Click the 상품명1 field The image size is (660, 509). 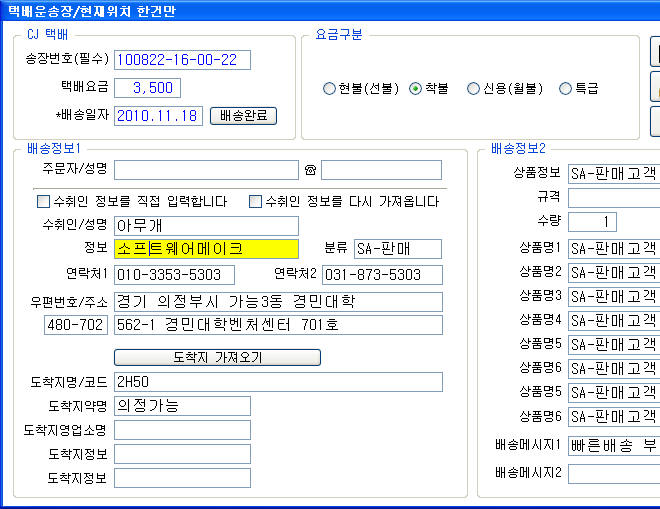click(614, 248)
